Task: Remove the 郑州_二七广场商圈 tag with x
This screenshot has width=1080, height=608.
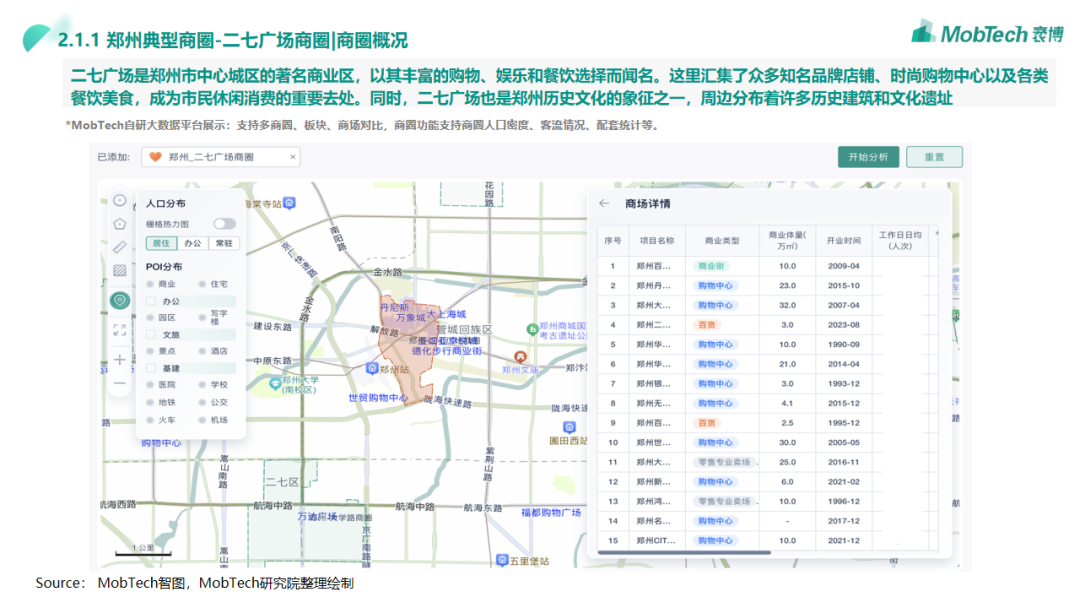Action: click(292, 157)
